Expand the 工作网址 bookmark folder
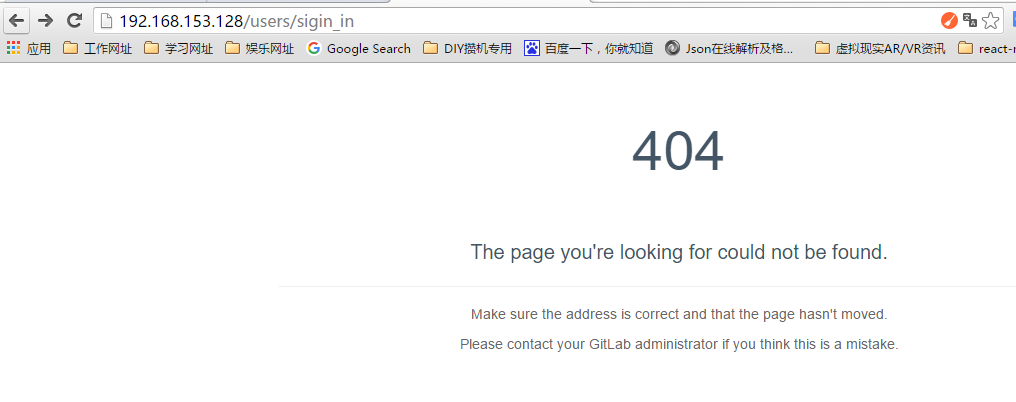 (x=97, y=48)
